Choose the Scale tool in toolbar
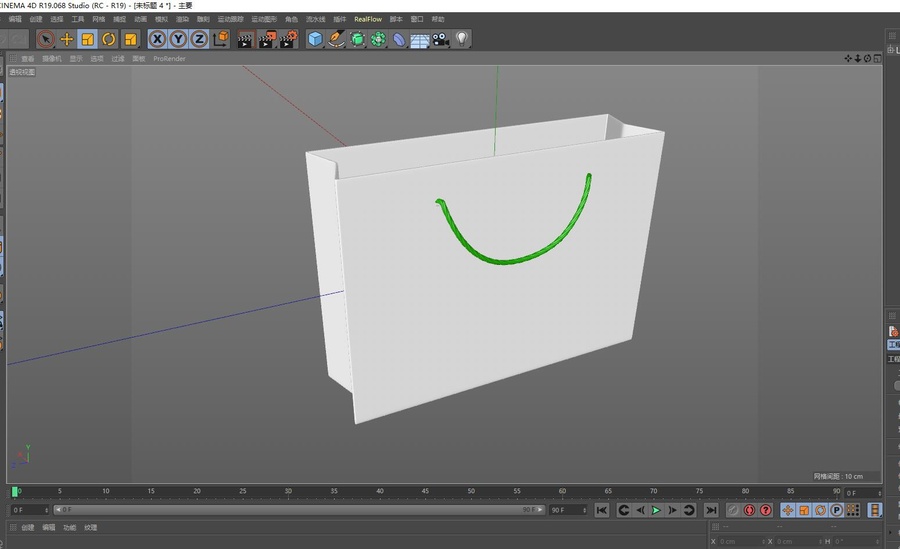Image resolution: width=900 pixels, height=549 pixels. pos(87,39)
